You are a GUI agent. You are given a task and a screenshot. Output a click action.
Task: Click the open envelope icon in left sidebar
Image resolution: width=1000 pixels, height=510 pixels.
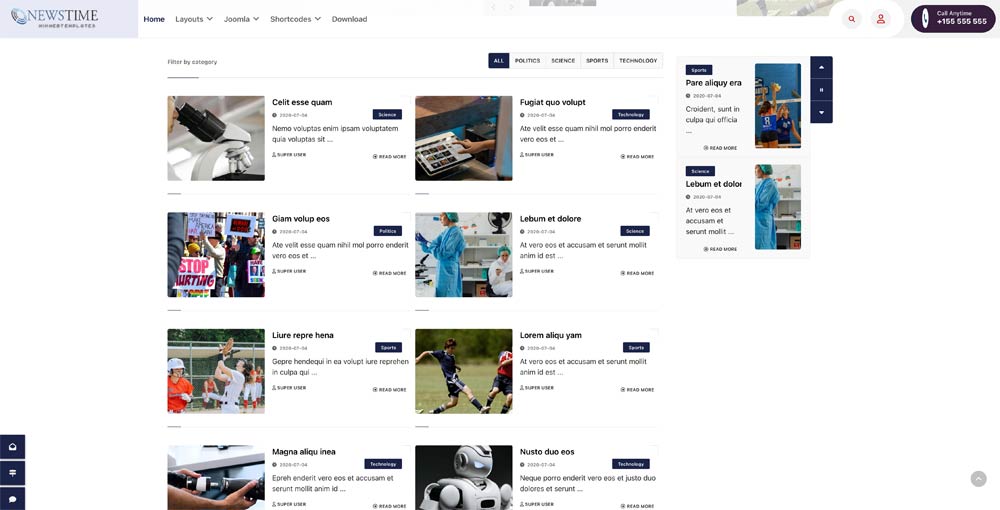click(x=12, y=447)
